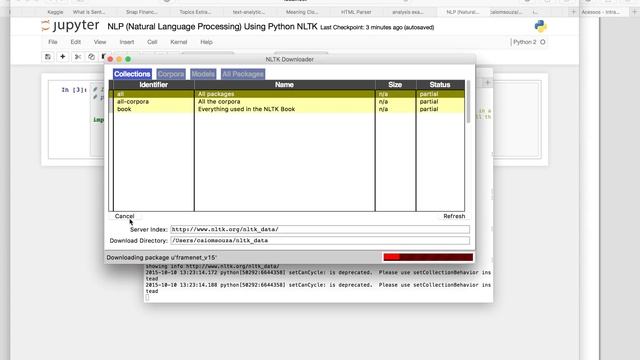Switch to the Corpora tab
The image size is (640, 360).
tap(171, 74)
